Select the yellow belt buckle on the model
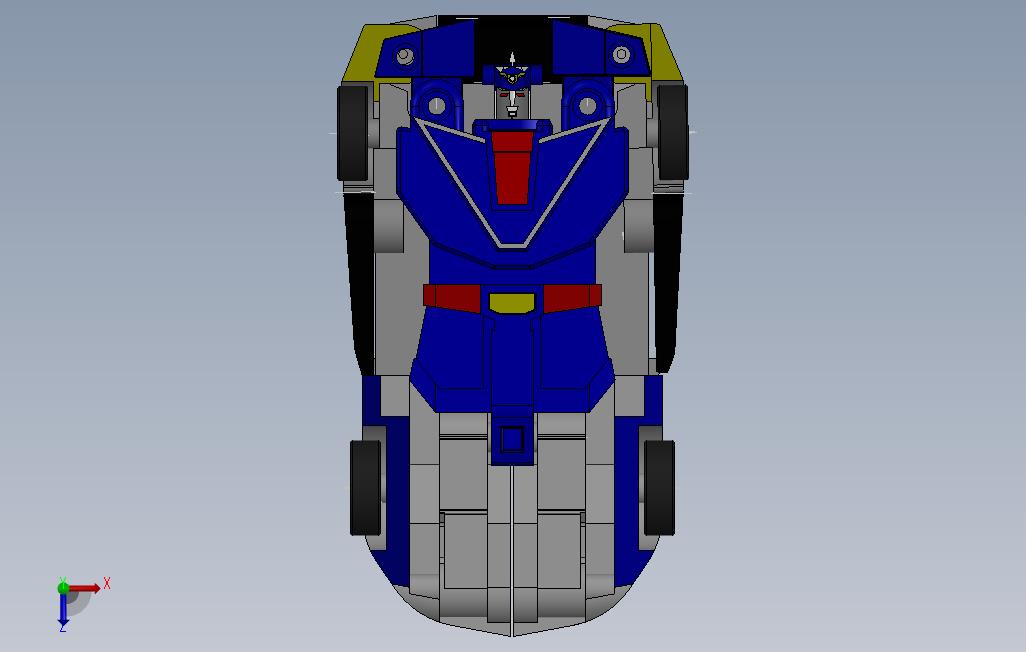The width and height of the screenshot is (1026, 652). pyautogui.click(x=512, y=303)
